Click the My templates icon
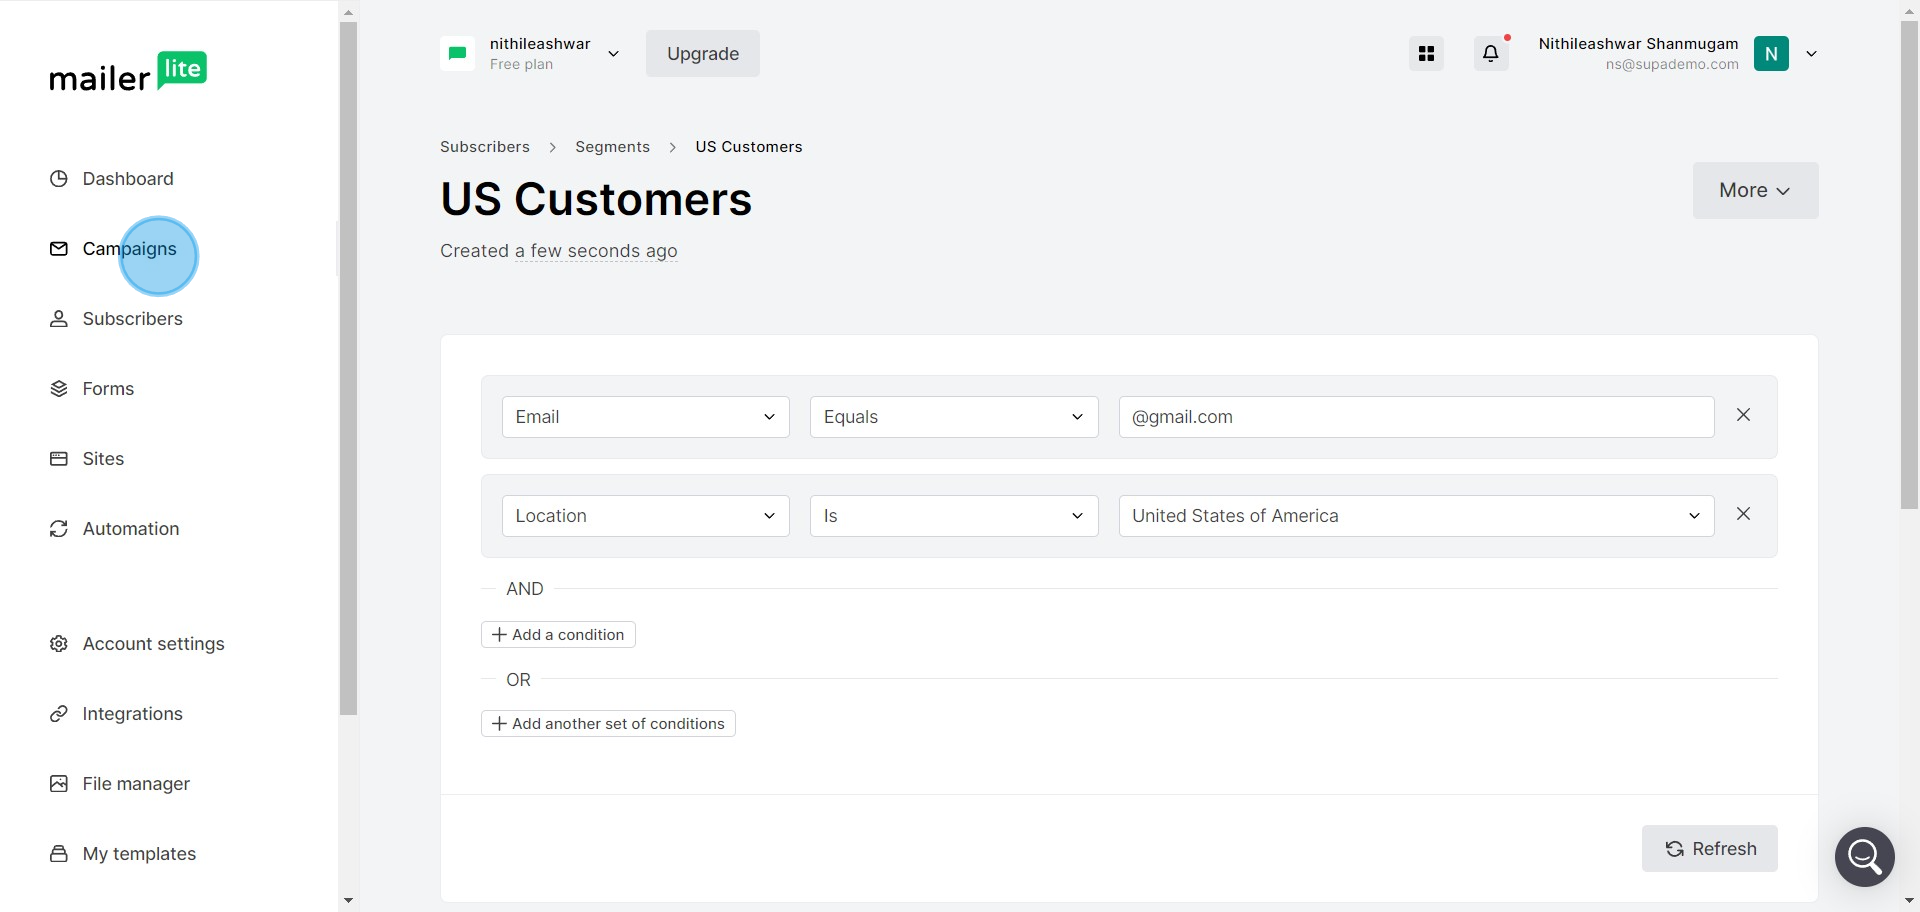The image size is (1920, 912). pos(59,854)
